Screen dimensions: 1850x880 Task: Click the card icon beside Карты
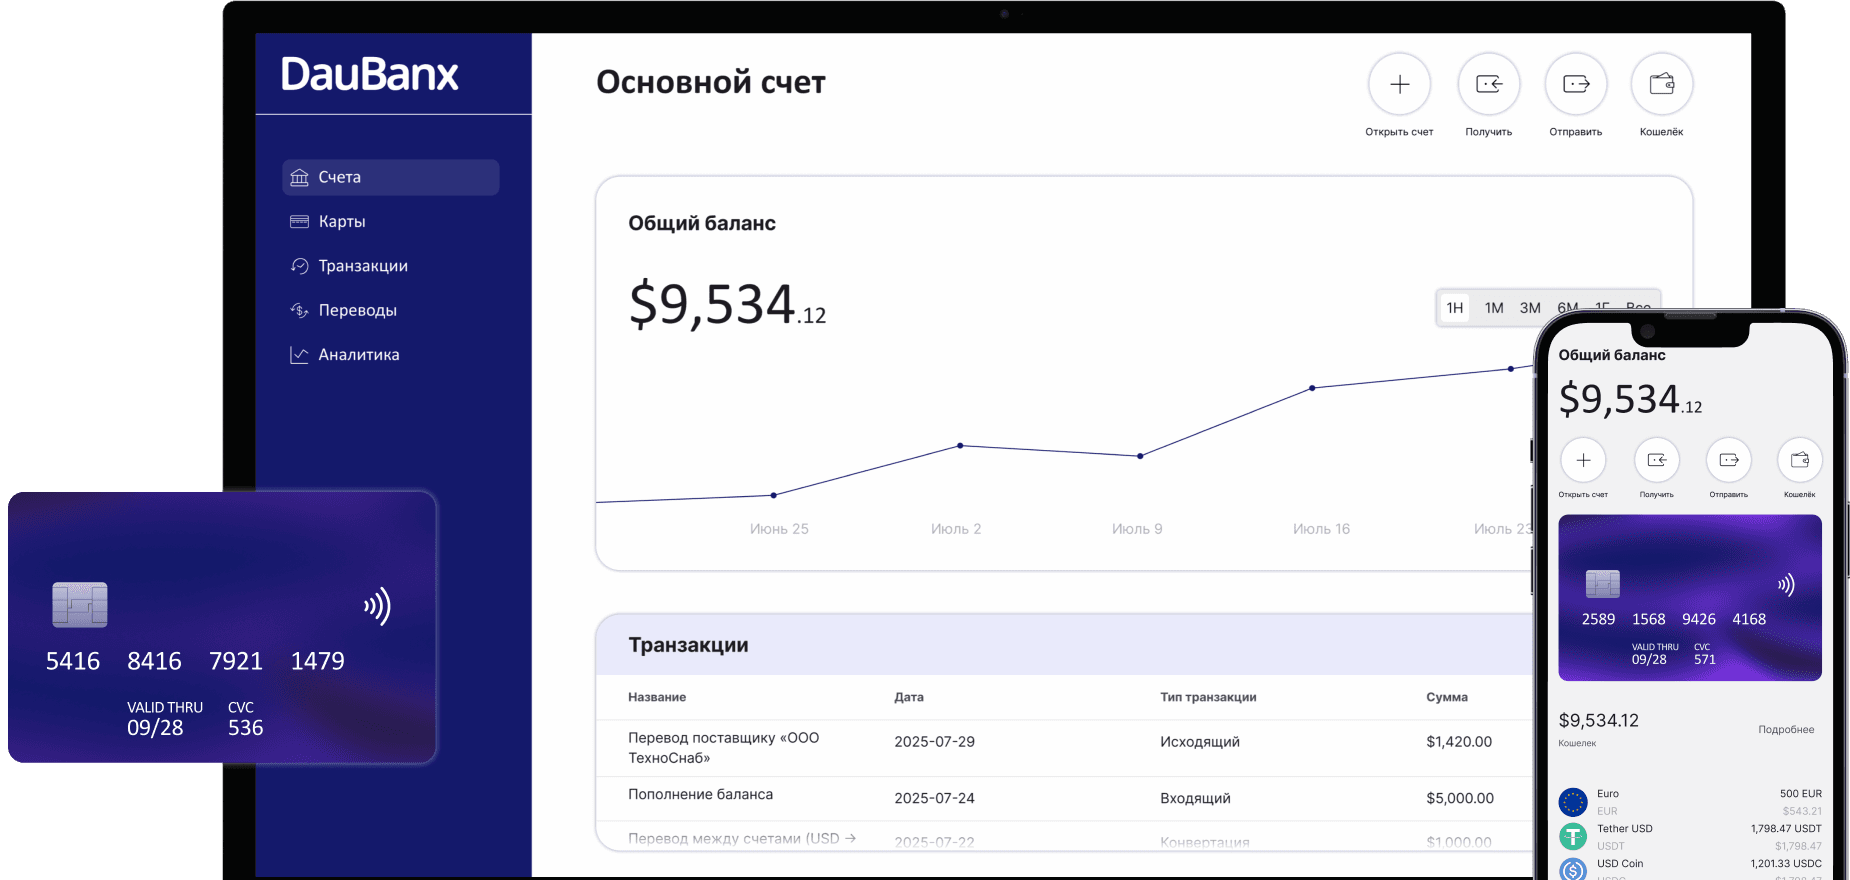coord(299,221)
